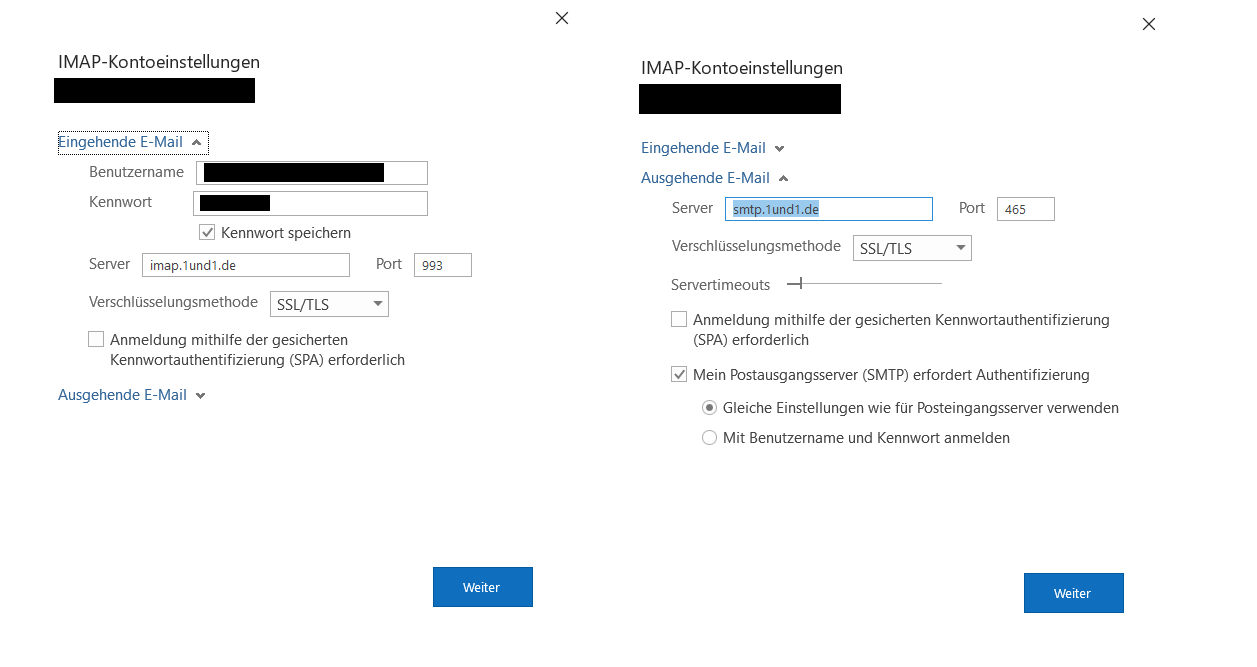
Task: Click Weiter button in left dialog
Action: pos(483,587)
